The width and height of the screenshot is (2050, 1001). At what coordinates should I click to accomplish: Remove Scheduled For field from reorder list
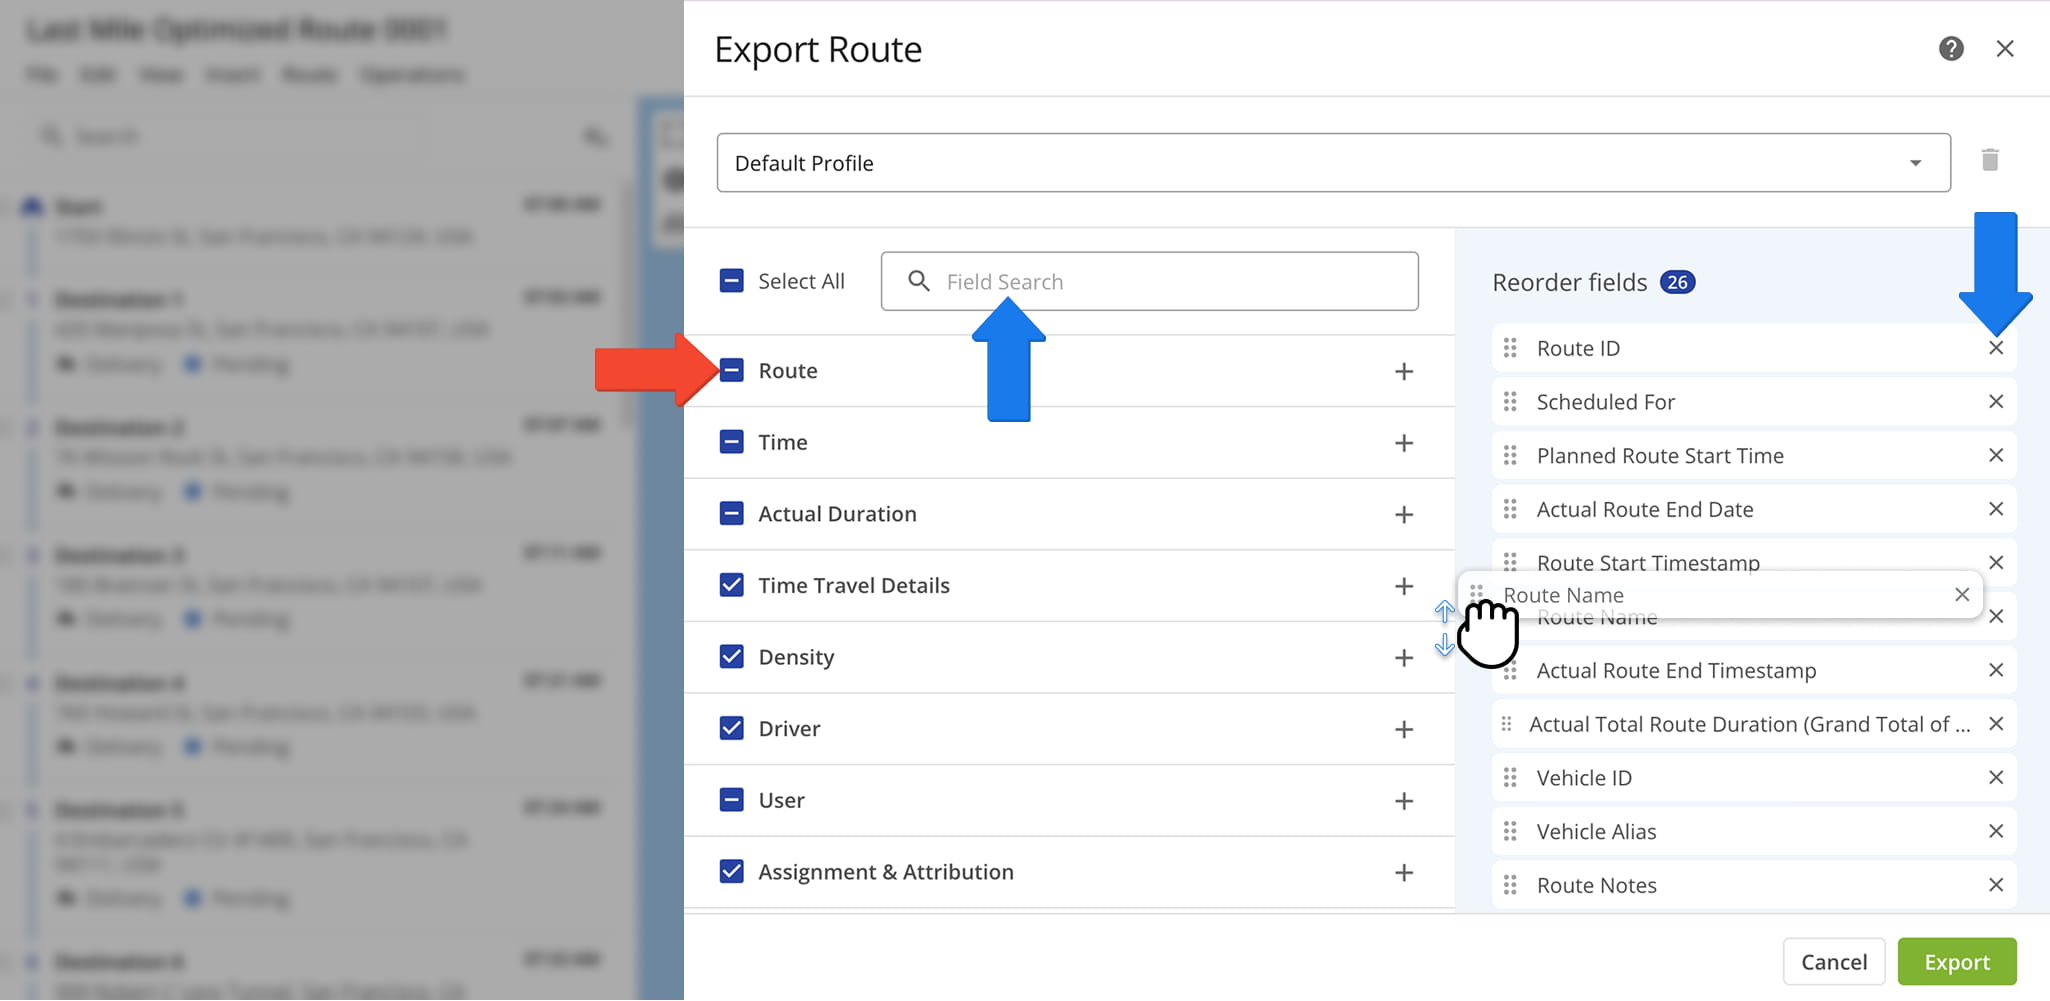[1995, 402]
